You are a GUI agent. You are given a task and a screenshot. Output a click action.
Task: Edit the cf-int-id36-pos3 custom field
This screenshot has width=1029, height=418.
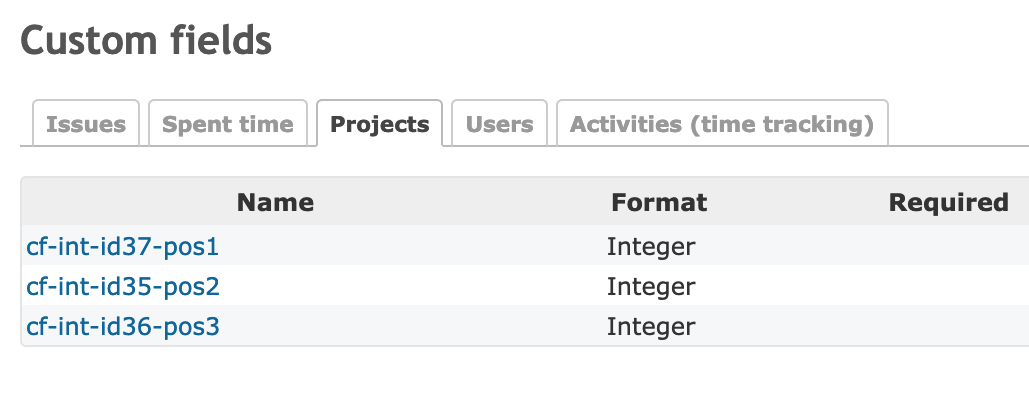point(123,327)
